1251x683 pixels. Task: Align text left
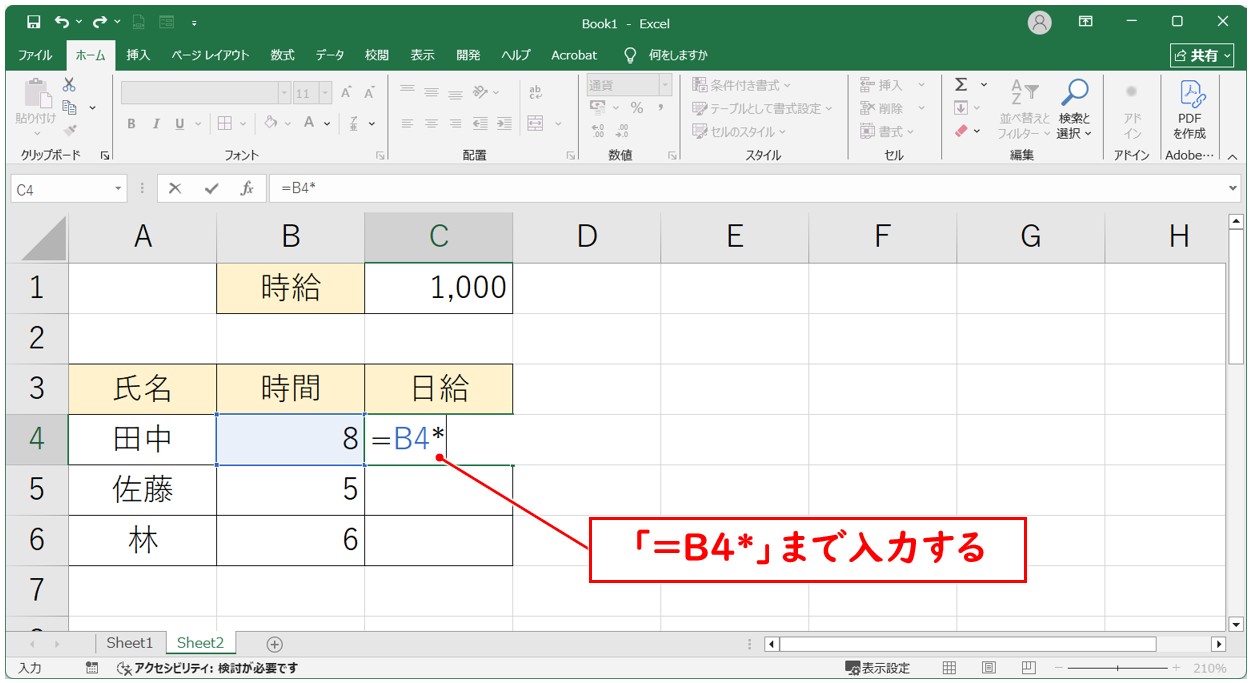(x=408, y=124)
